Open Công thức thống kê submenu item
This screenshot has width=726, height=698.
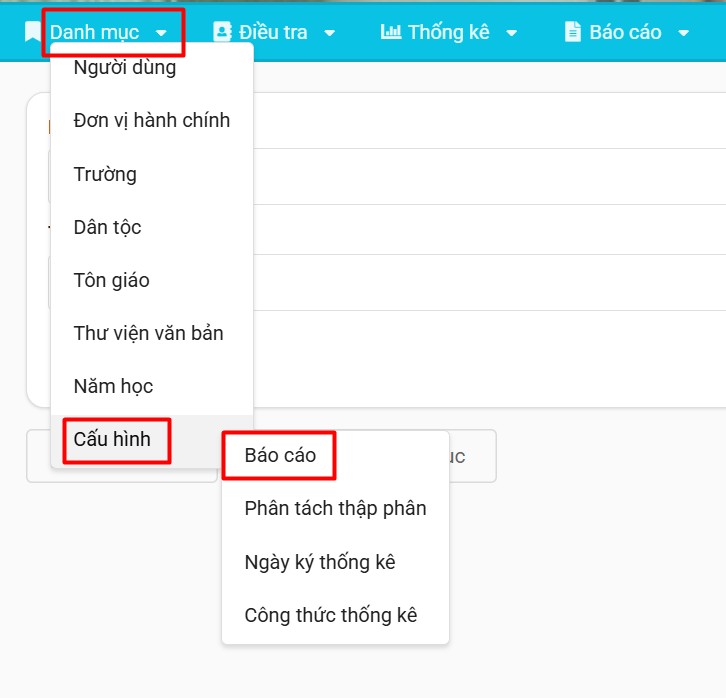[330, 615]
